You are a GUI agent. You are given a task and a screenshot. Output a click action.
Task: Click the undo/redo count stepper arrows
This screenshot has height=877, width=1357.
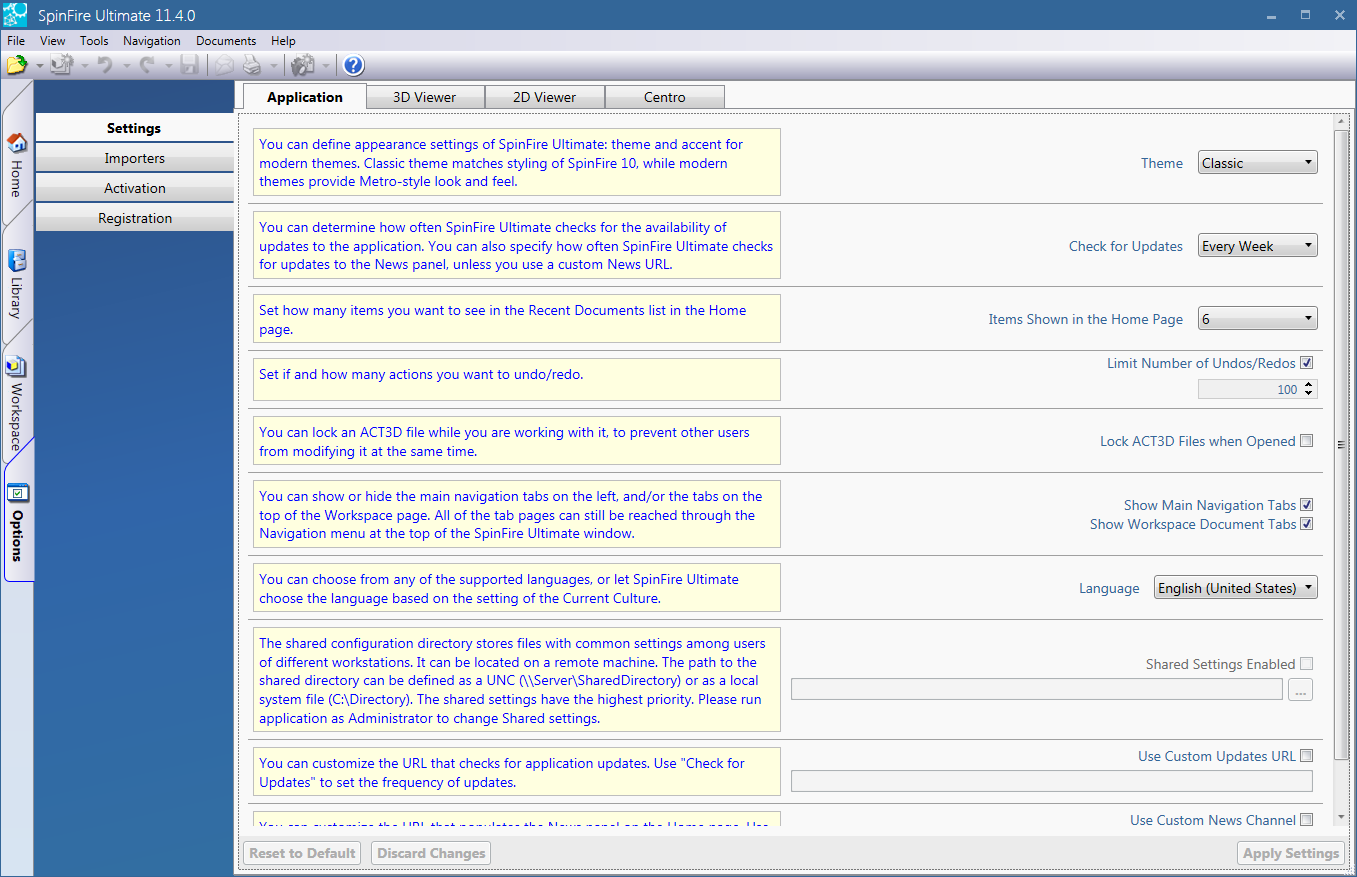pyautogui.click(x=1310, y=389)
